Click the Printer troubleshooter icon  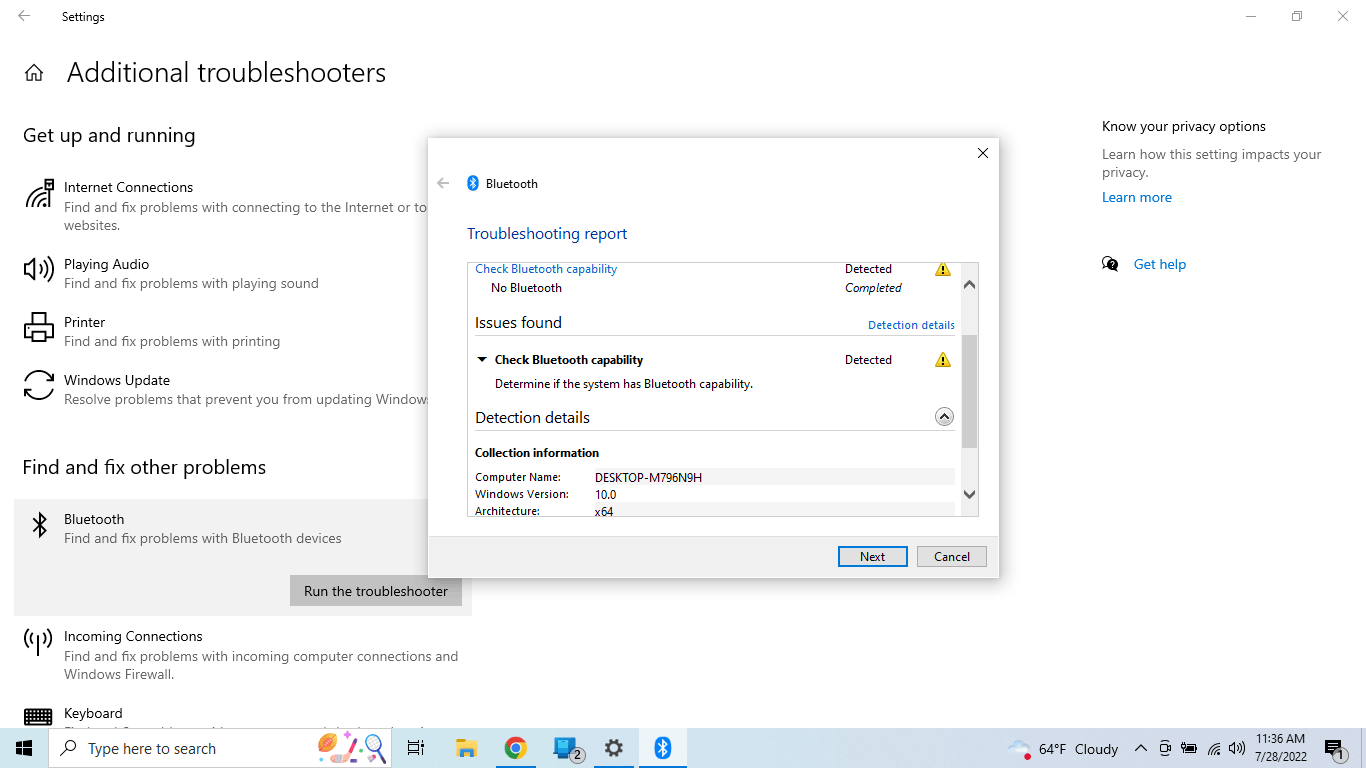point(38,327)
